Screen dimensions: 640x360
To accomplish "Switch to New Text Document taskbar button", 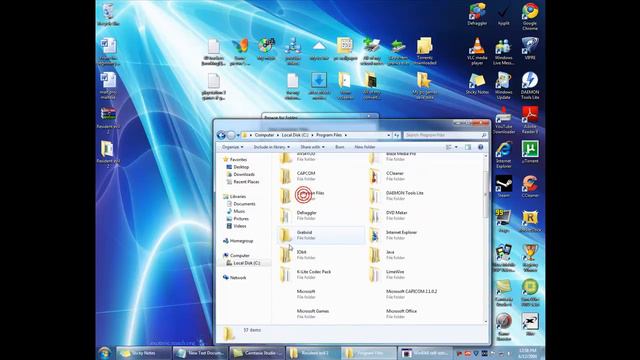I will tap(200, 353).
